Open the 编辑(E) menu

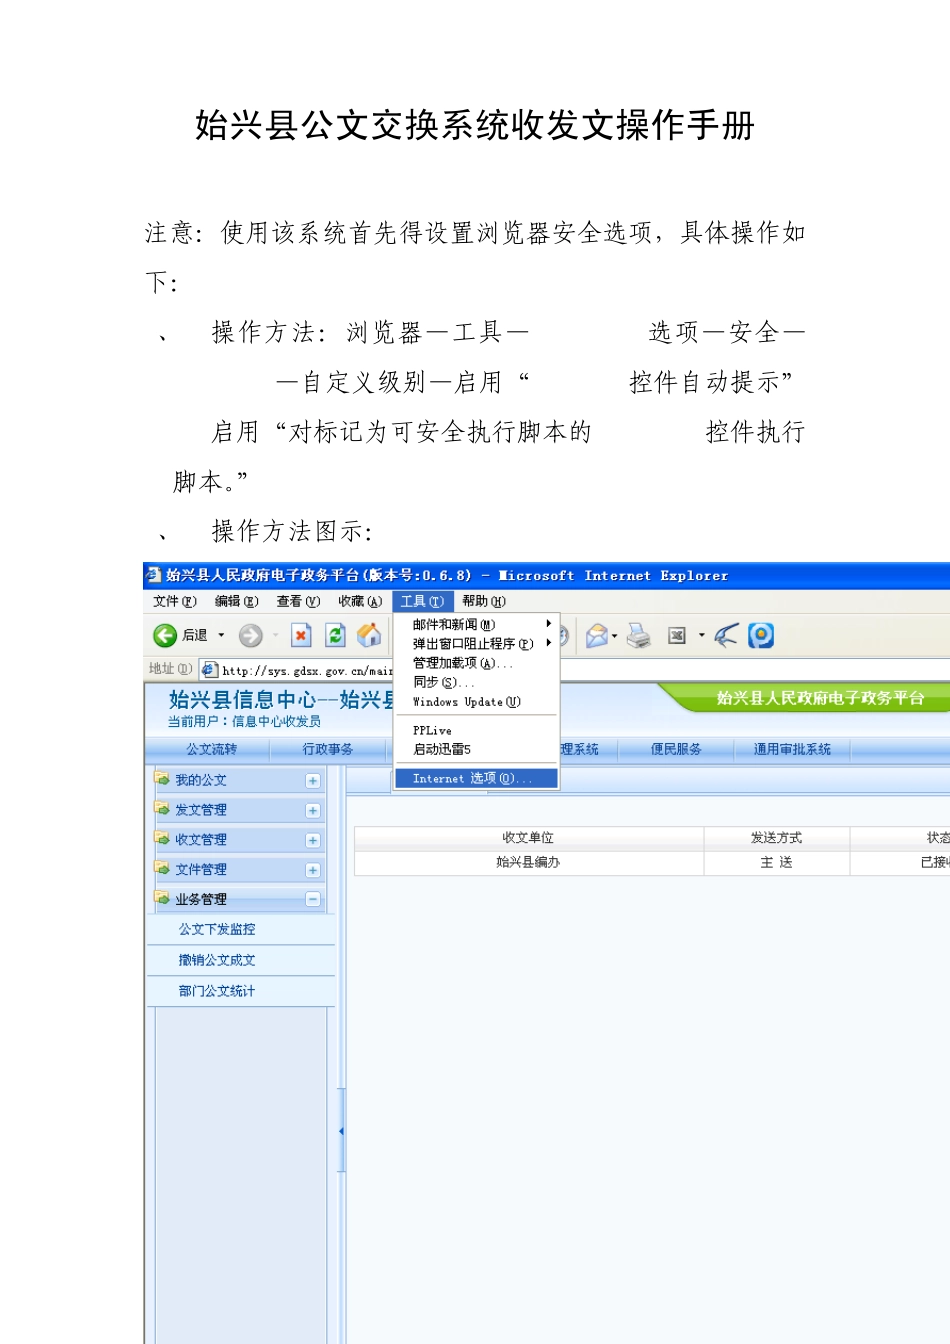point(237,601)
